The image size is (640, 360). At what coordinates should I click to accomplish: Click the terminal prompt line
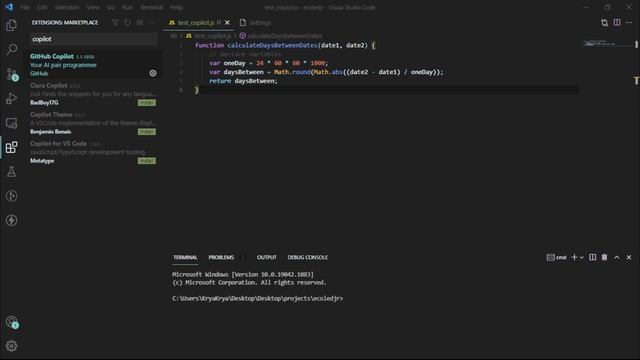tap(258, 298)
